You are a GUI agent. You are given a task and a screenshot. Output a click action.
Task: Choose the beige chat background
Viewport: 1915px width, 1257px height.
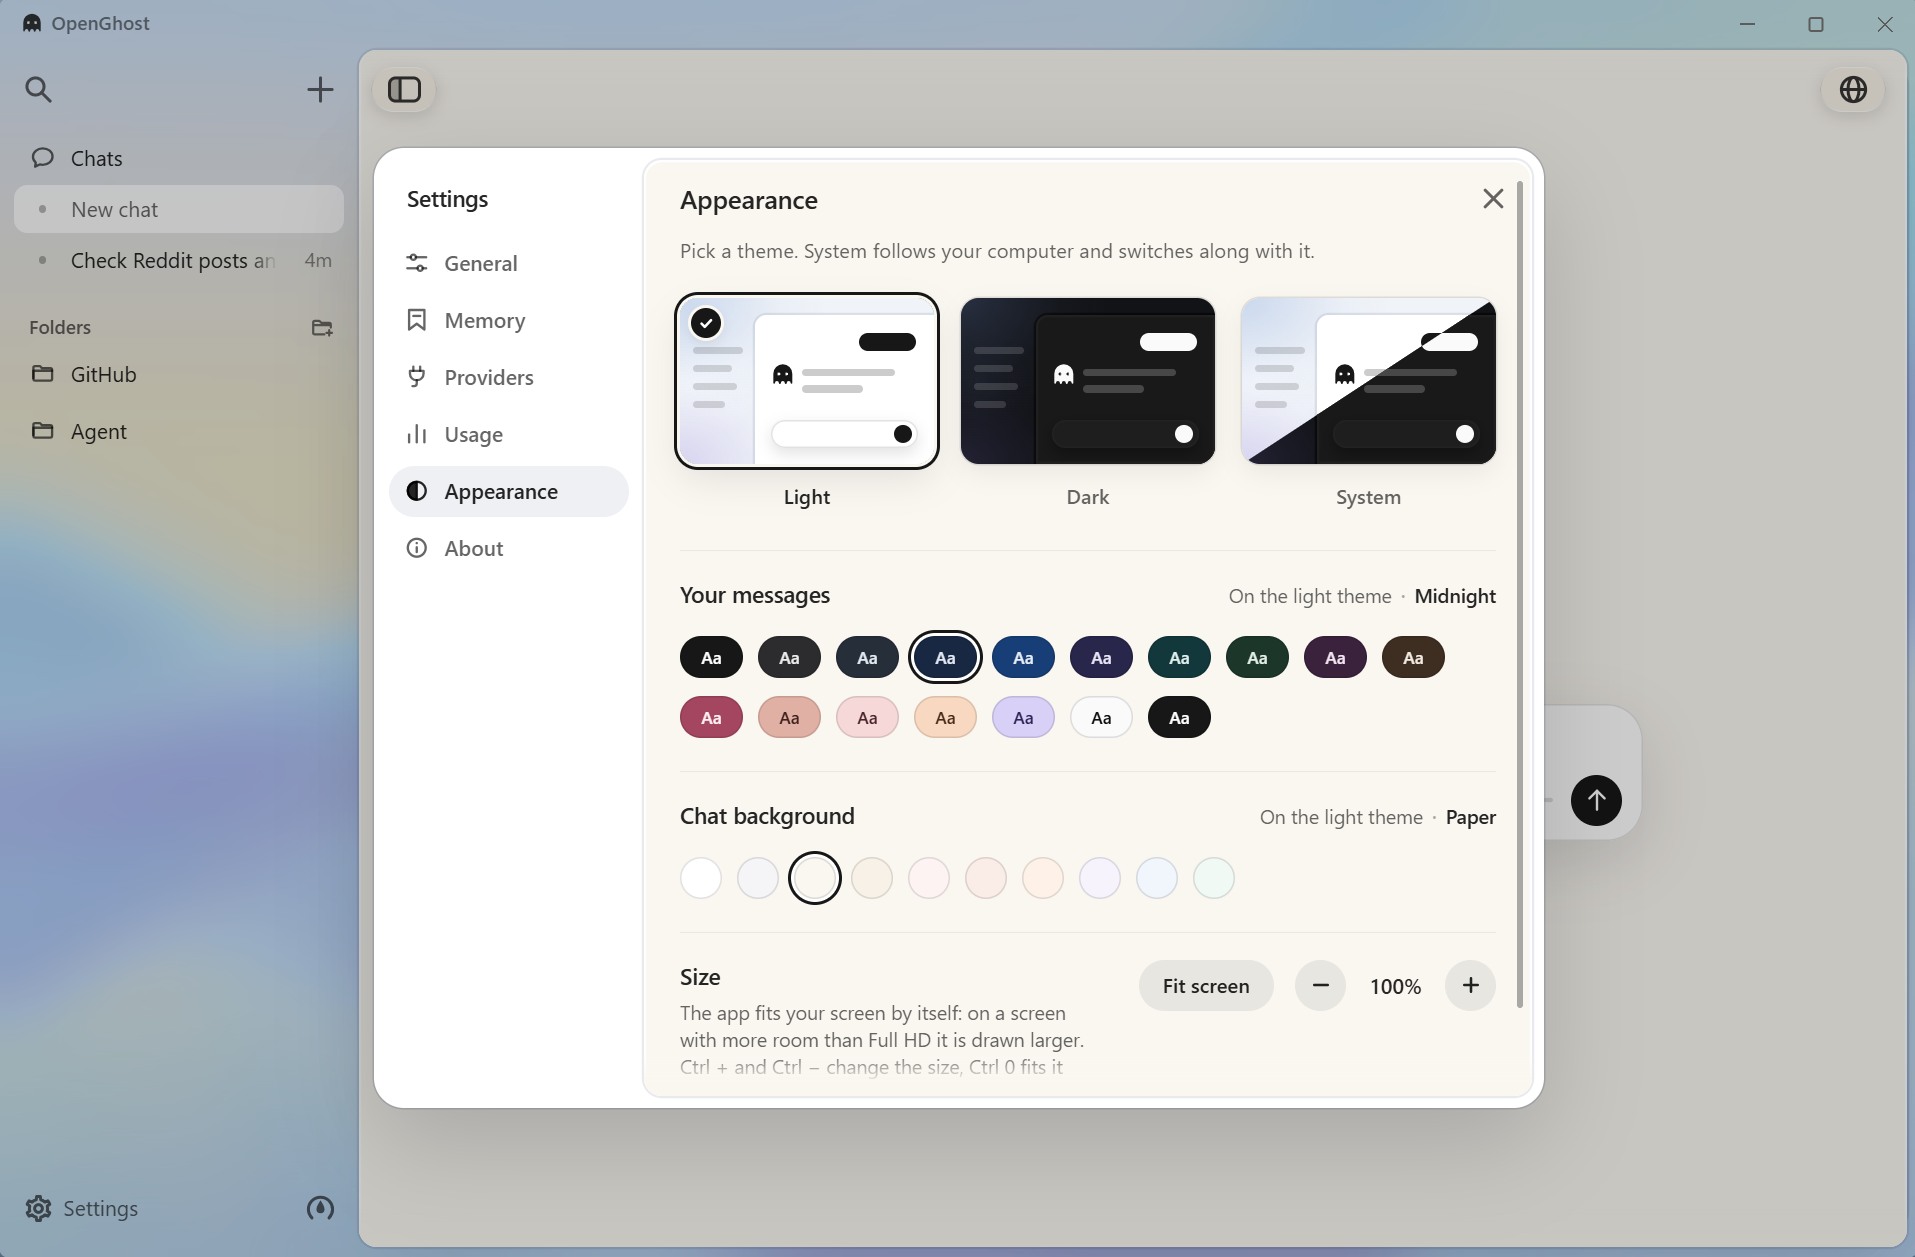click(872, 878)
